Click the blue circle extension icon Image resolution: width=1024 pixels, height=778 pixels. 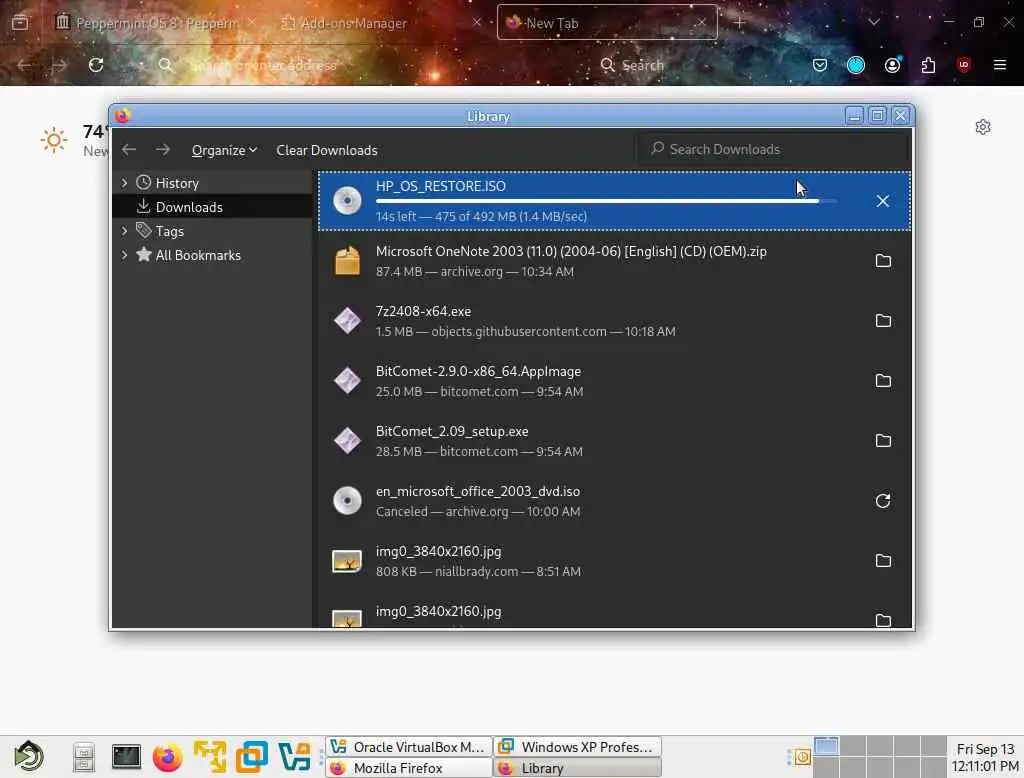(x=856, y=65)
